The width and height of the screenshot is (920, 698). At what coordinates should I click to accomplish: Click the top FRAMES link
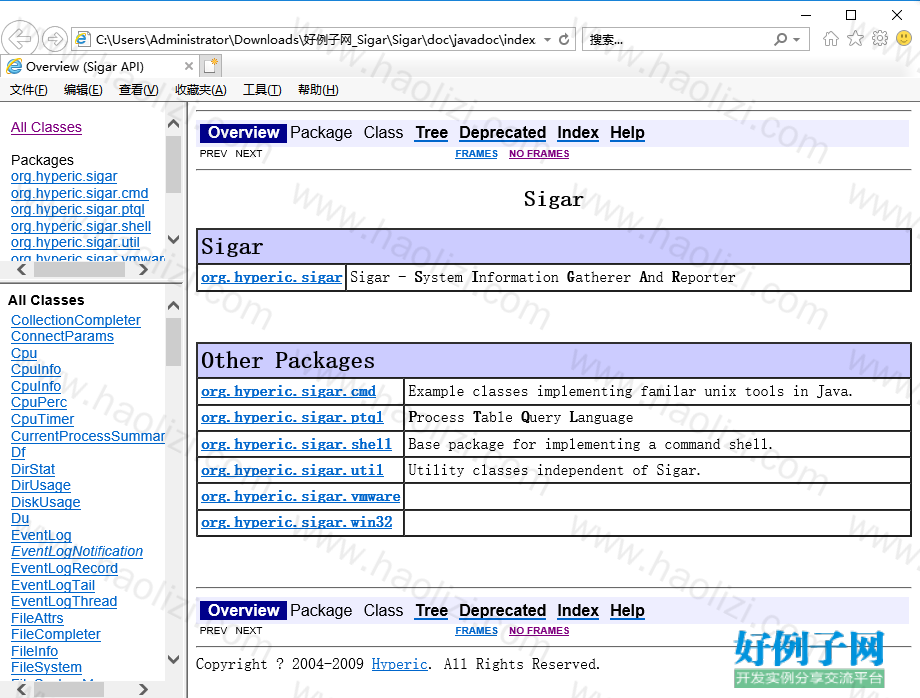(x=476, y=154)
